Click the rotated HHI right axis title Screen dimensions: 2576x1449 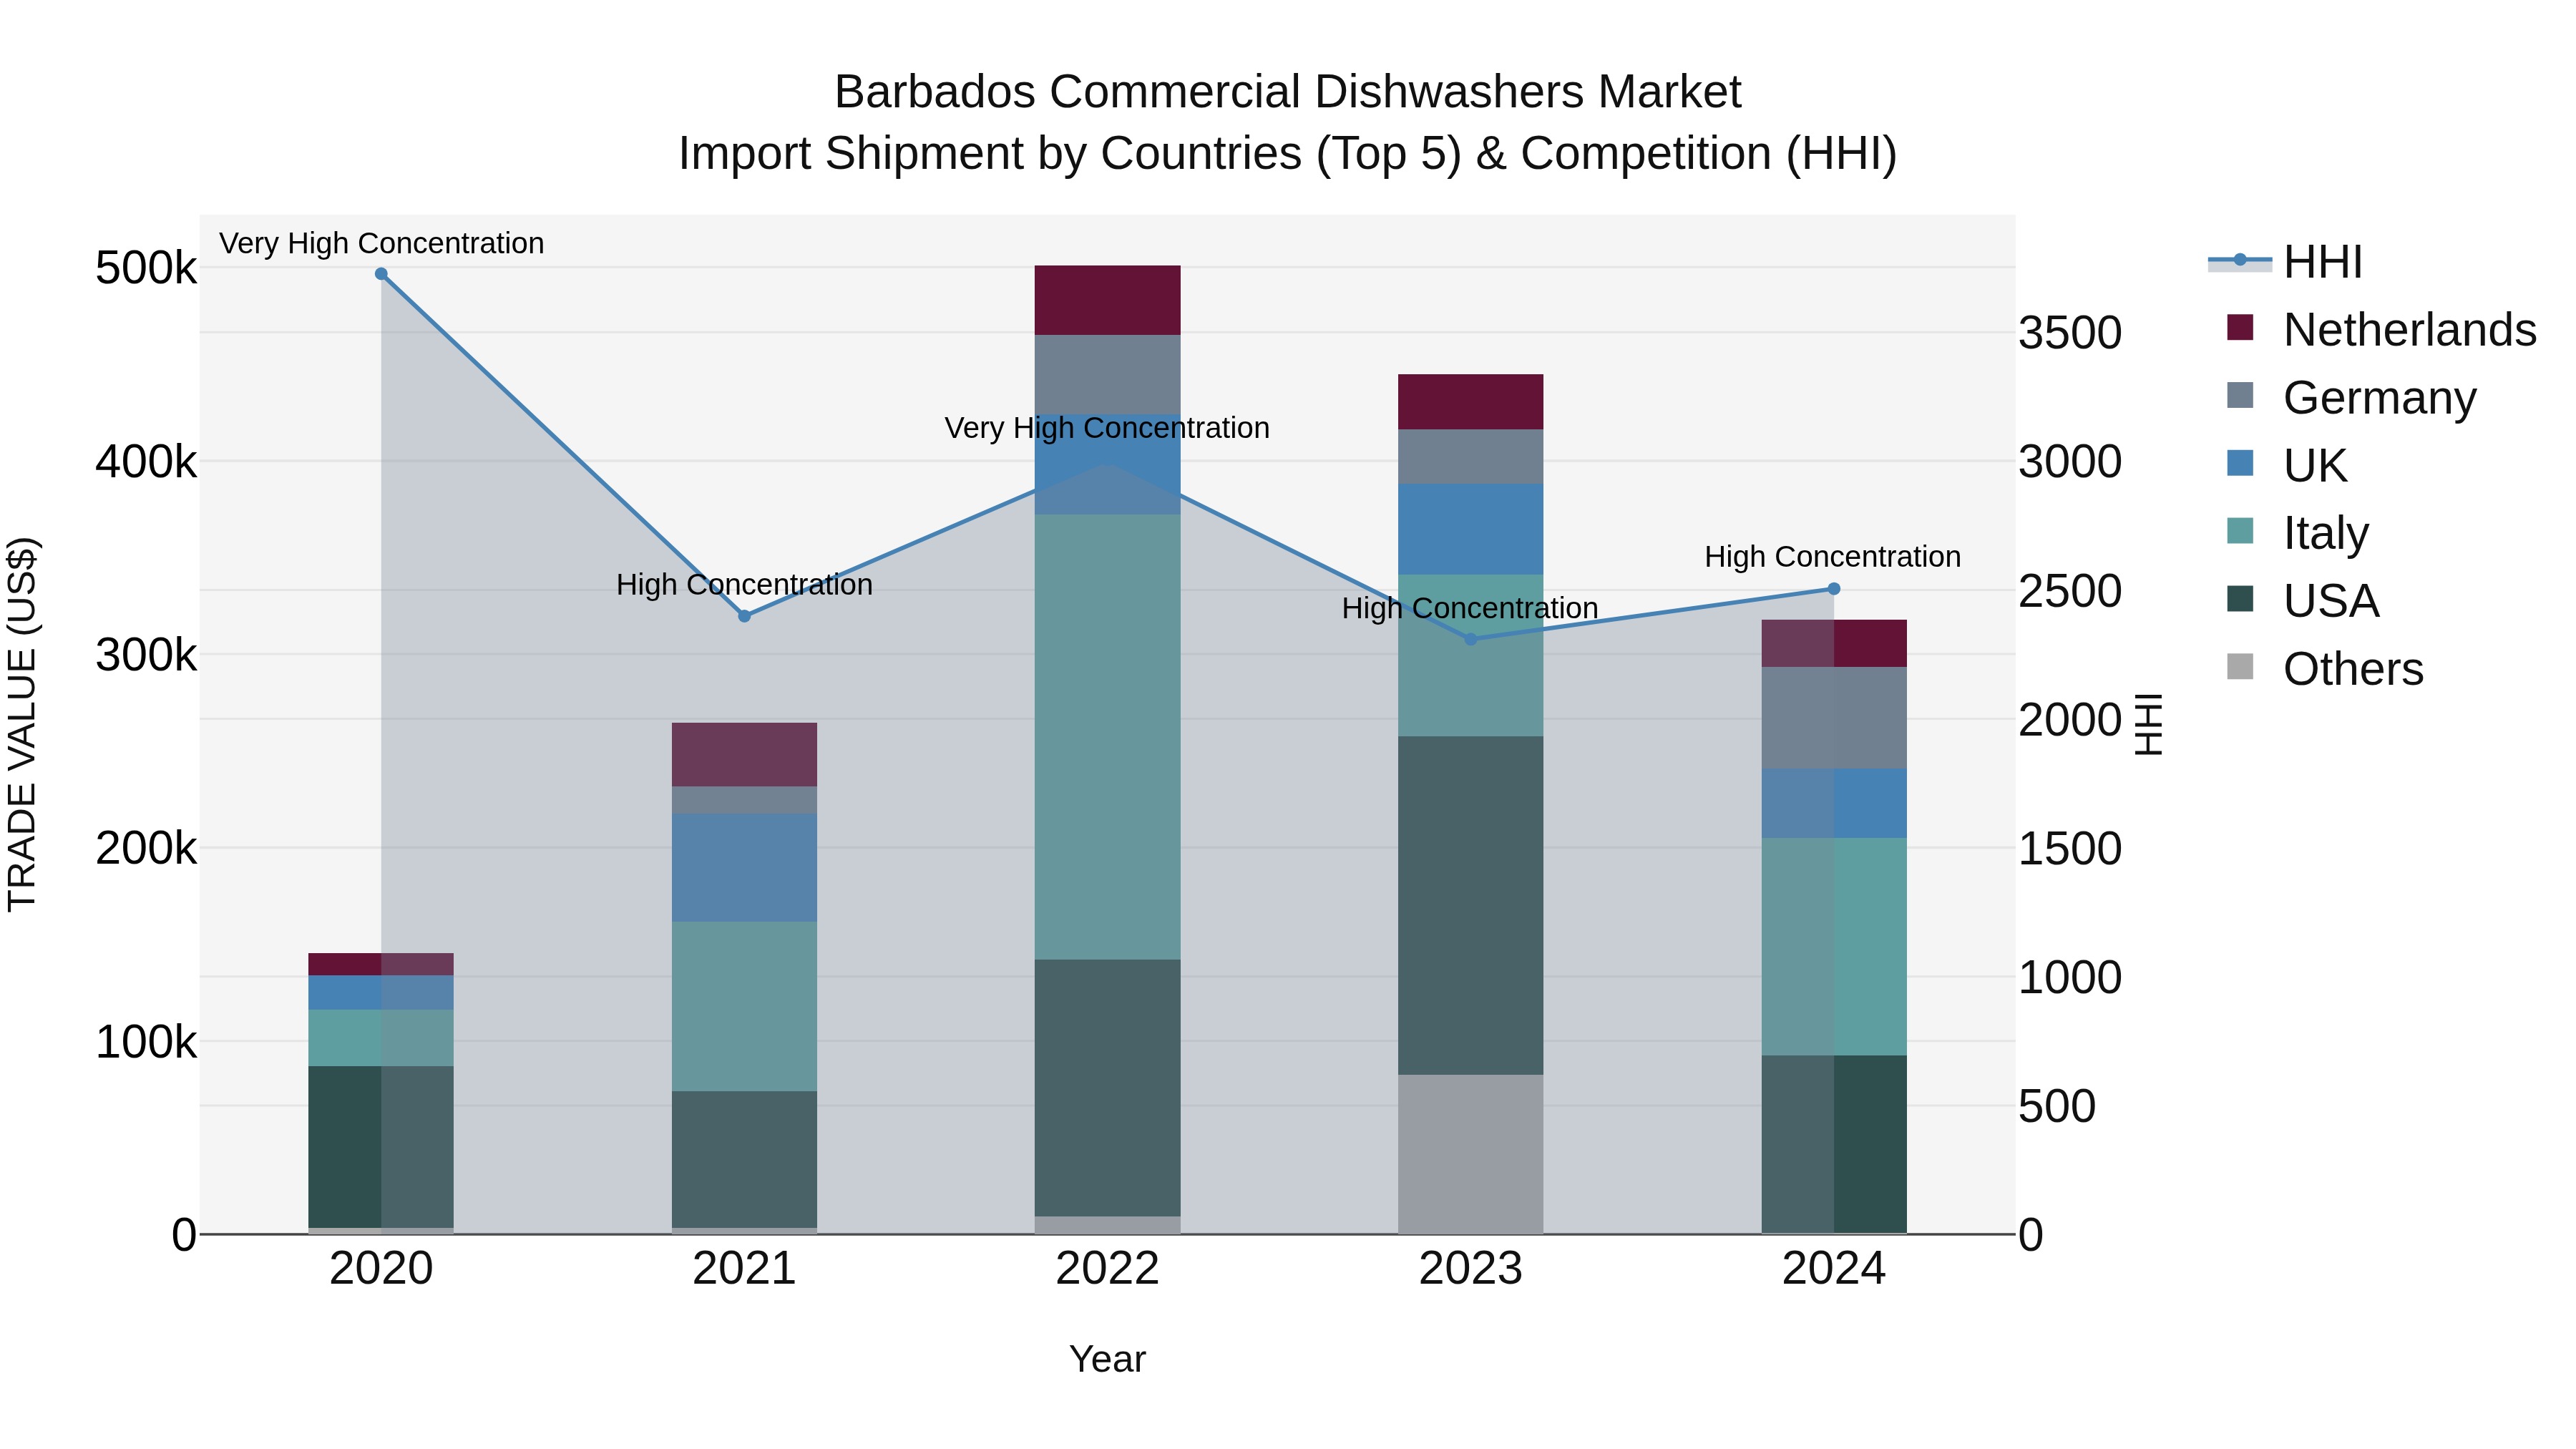(2148, 724)
